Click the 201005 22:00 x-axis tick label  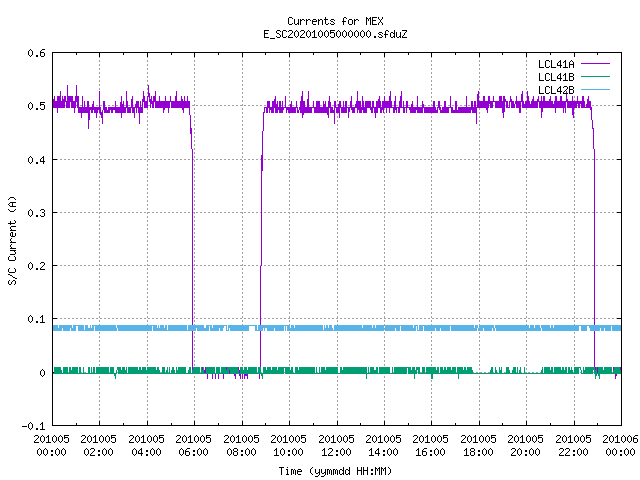573,445
